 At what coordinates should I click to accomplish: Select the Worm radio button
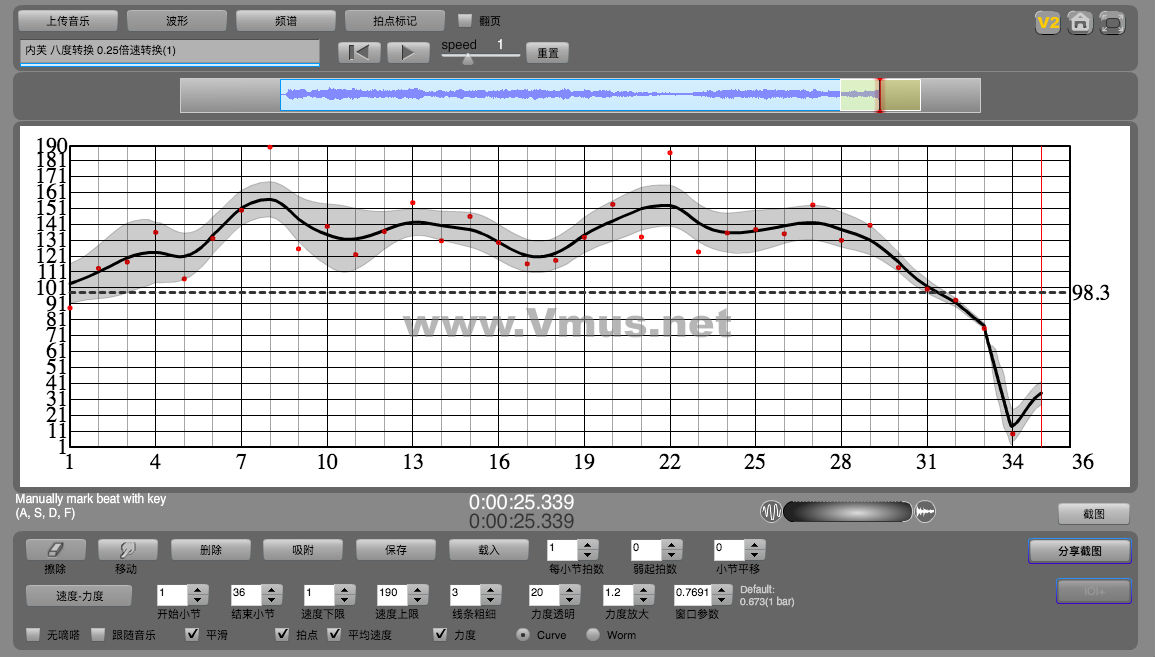[593, 635]
